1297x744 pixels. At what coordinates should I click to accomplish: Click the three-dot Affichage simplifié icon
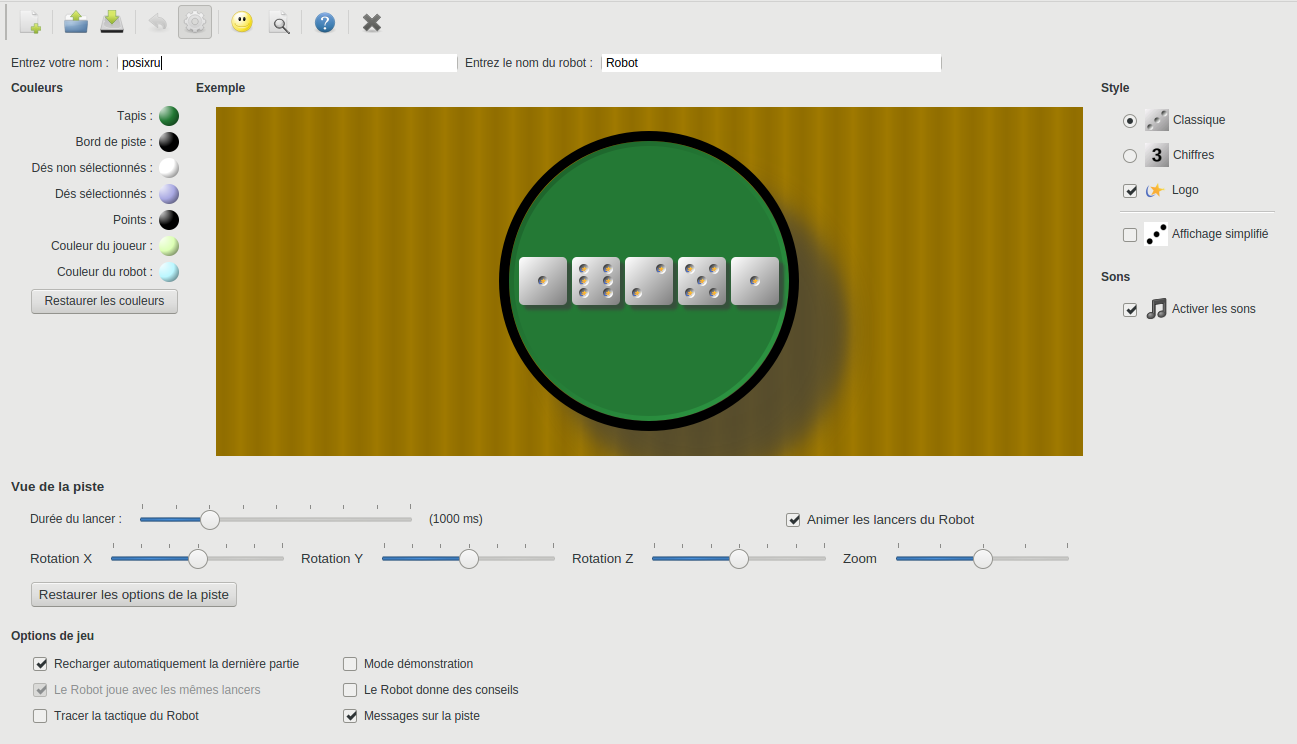pyautogui.click(x=1156, y=234)
